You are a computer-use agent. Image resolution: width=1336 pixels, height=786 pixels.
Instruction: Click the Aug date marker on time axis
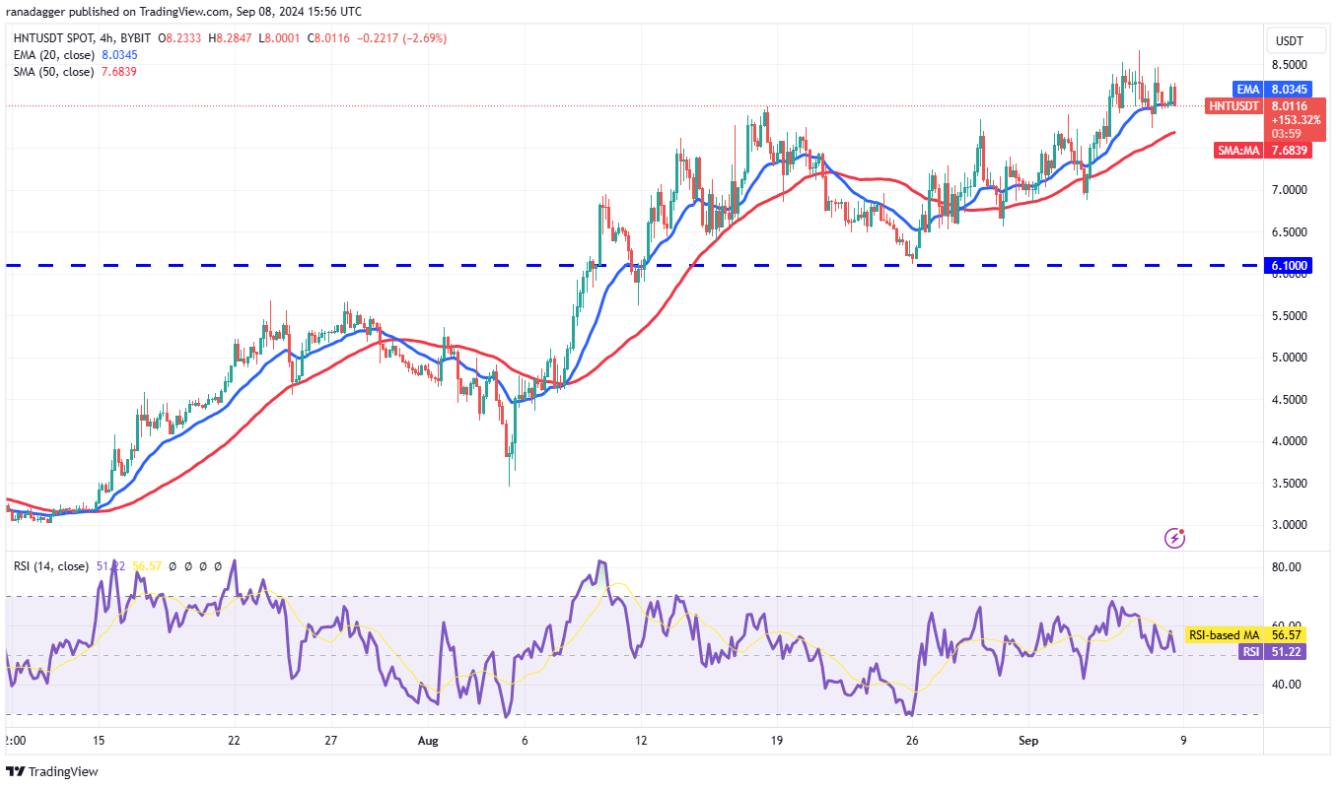428,741
